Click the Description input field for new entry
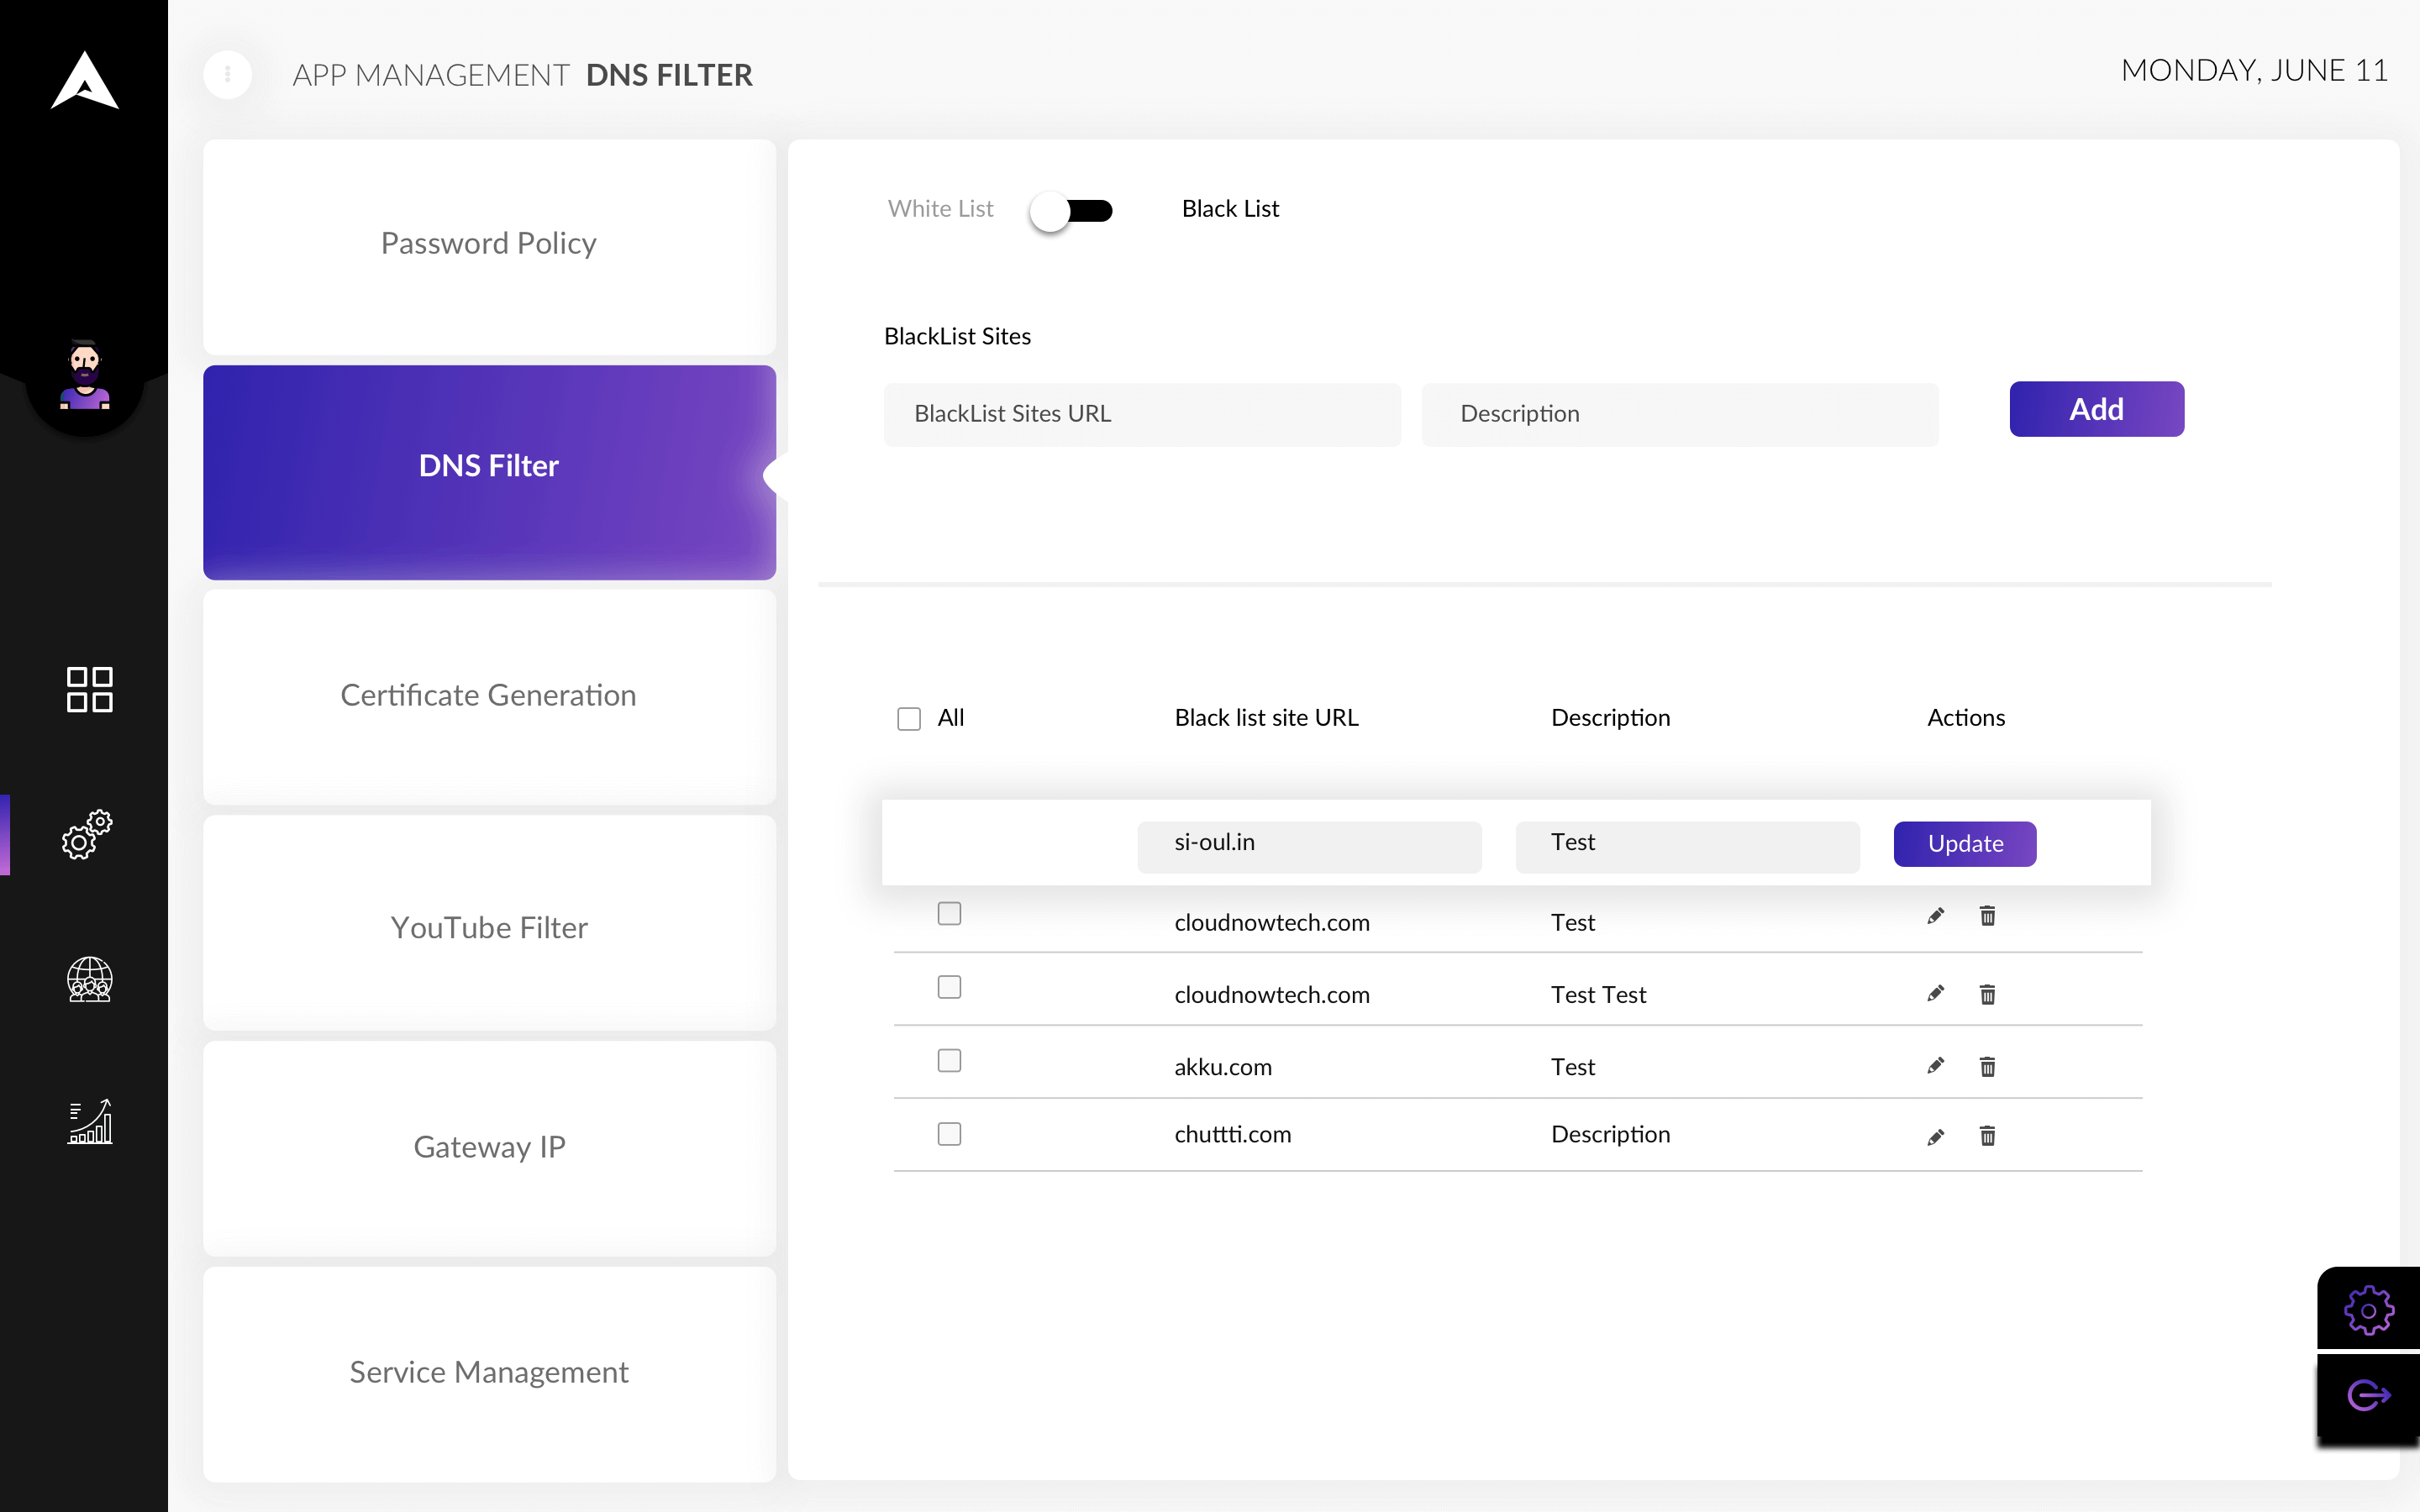Screen dimensions: 2420x1512 1680,412
